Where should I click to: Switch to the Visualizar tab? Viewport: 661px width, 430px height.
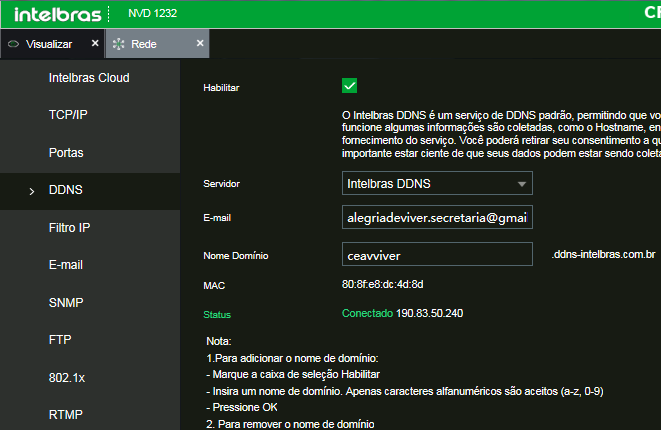point(48,45)
